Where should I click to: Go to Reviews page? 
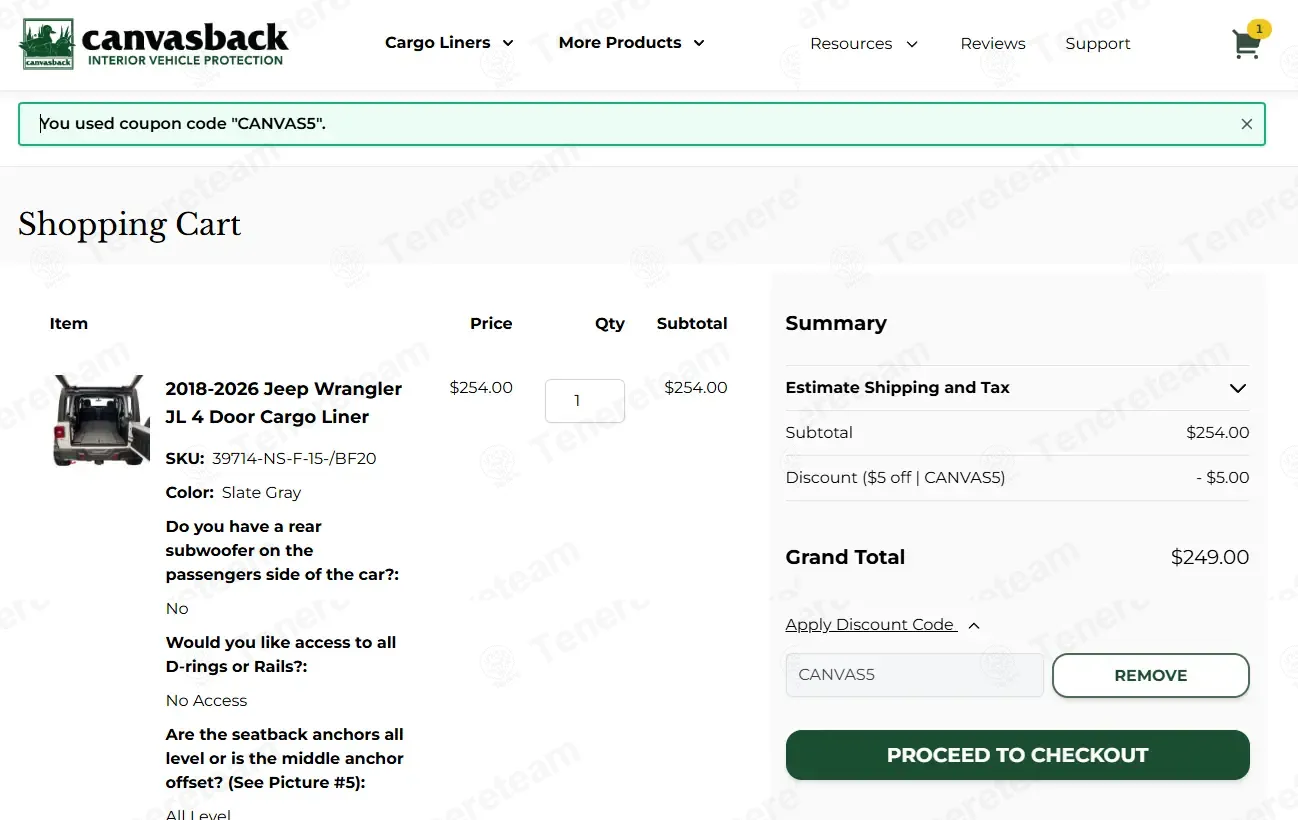[993, 44]
